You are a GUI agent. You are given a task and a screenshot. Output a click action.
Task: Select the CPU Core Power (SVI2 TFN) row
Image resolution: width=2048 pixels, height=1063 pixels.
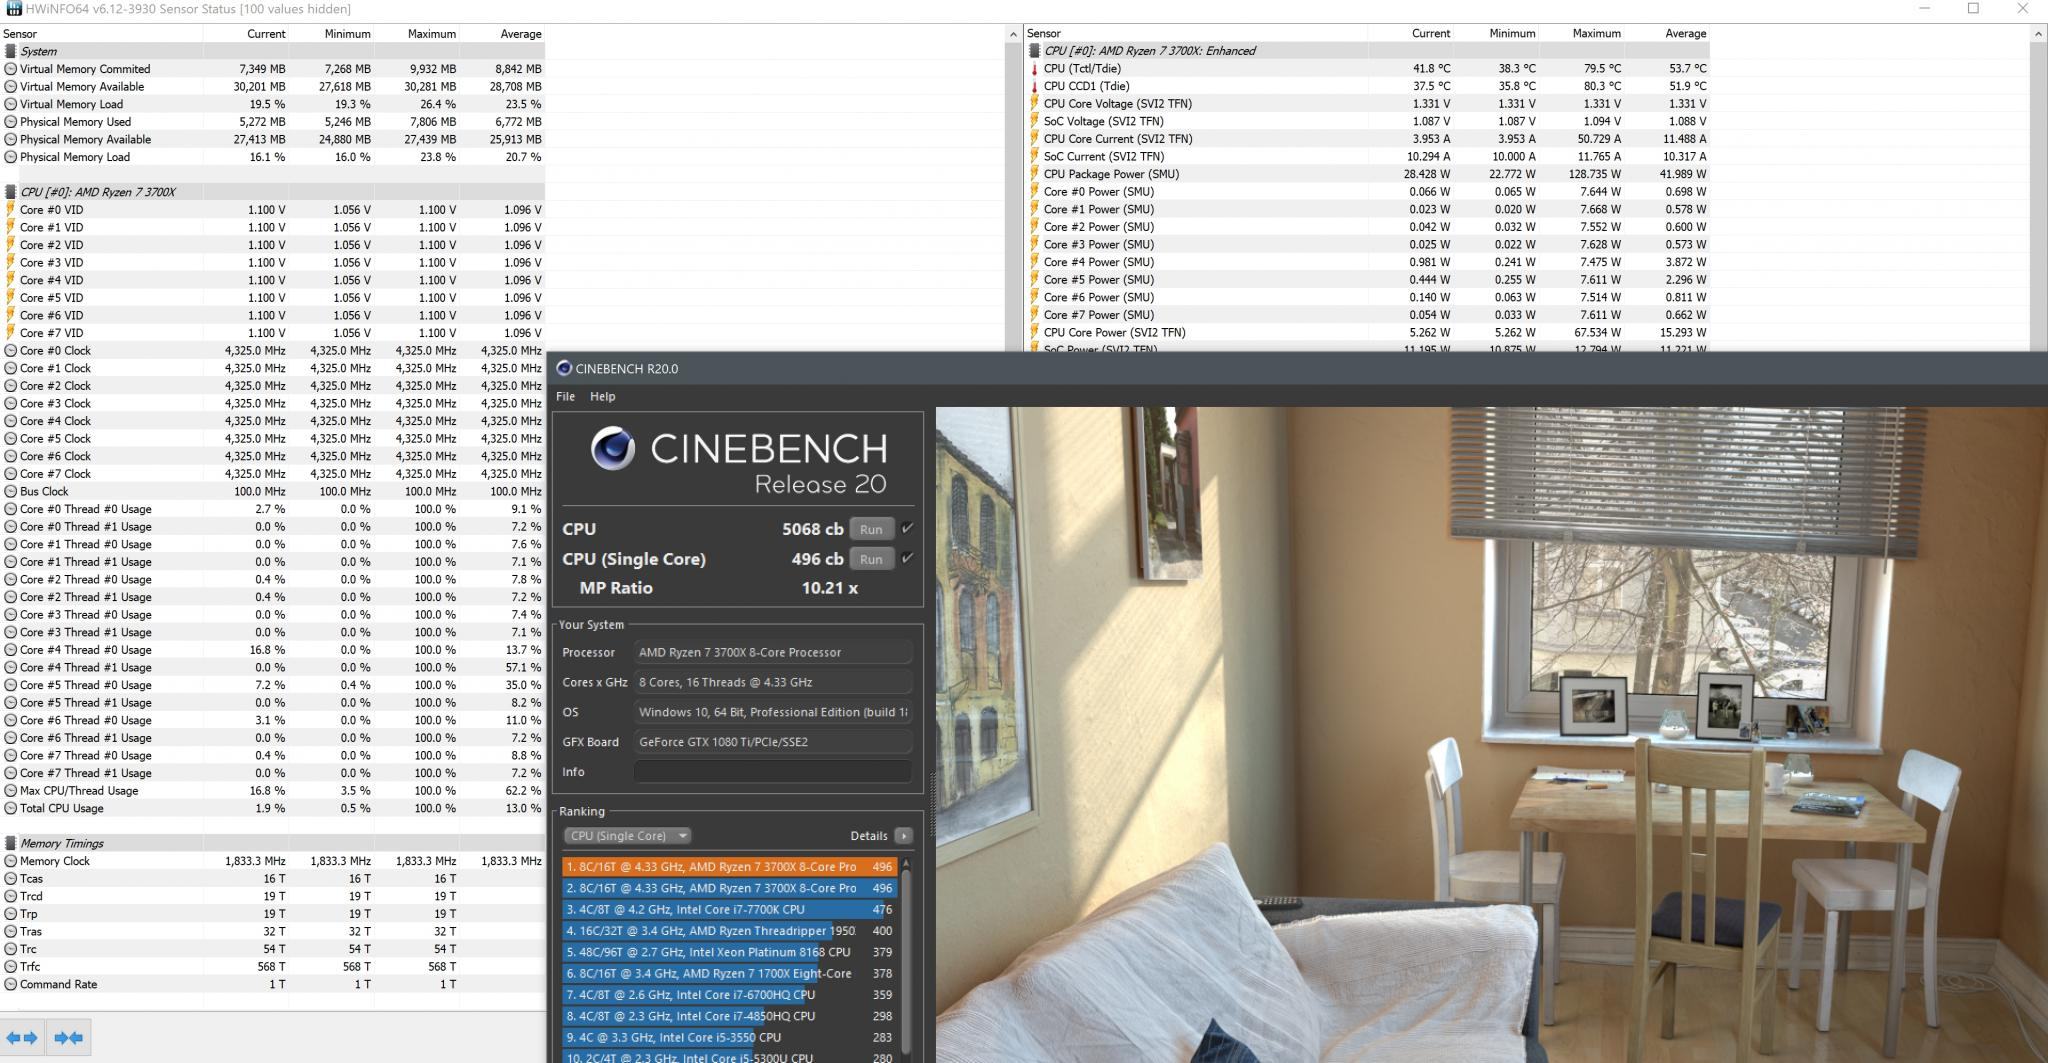click(1367, 332)
